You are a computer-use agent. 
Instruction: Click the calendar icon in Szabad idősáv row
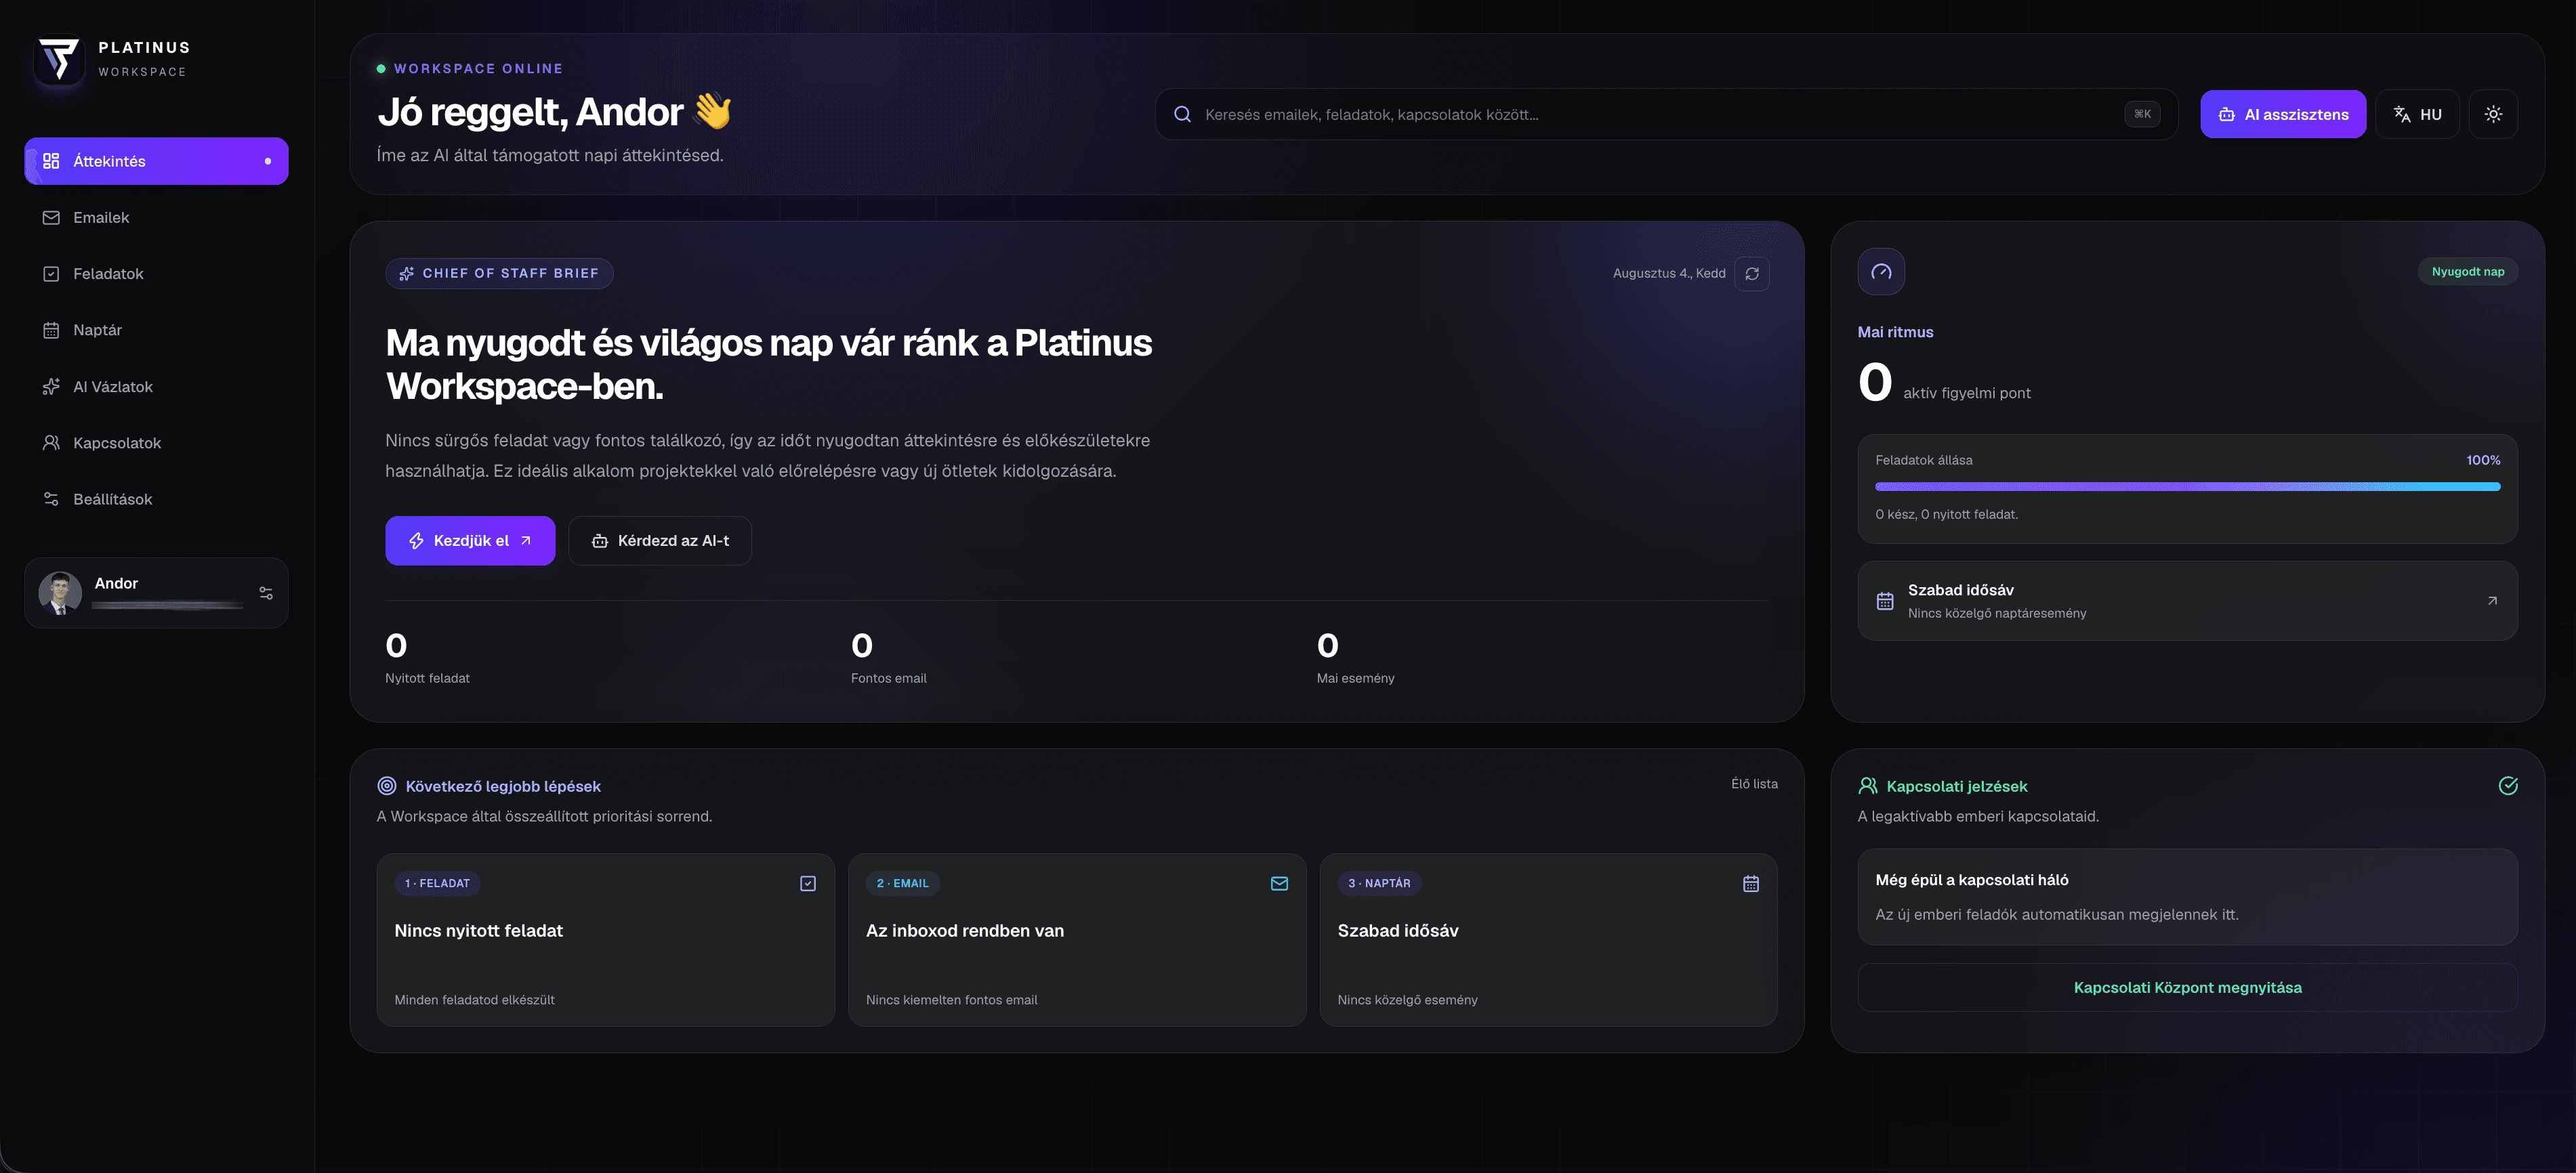point(1885,601)
